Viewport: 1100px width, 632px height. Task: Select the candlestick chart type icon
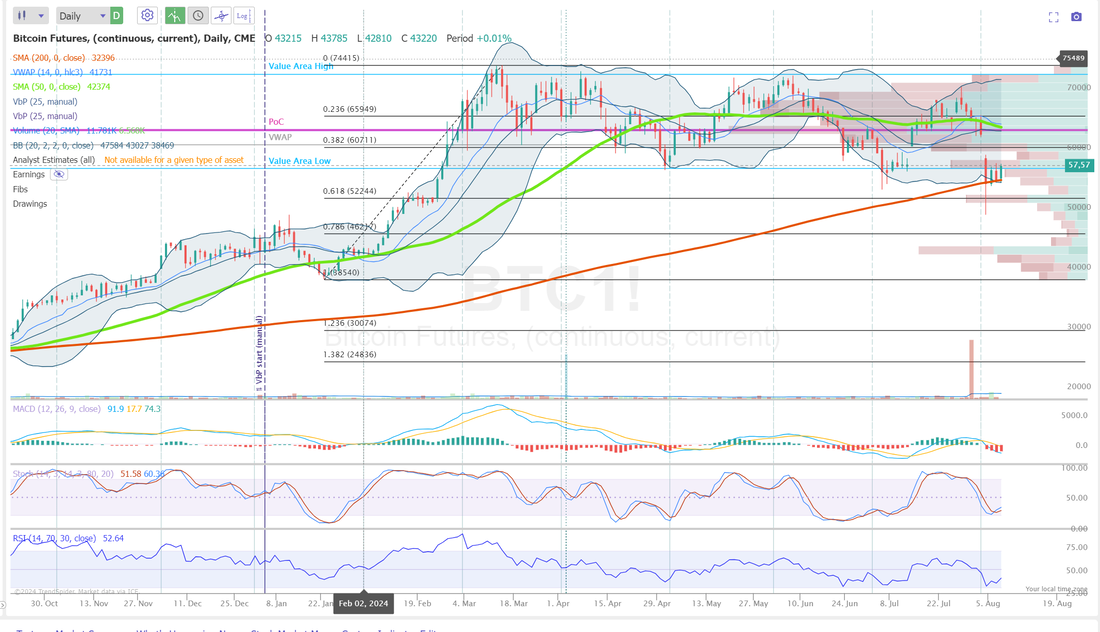(22, 15)
